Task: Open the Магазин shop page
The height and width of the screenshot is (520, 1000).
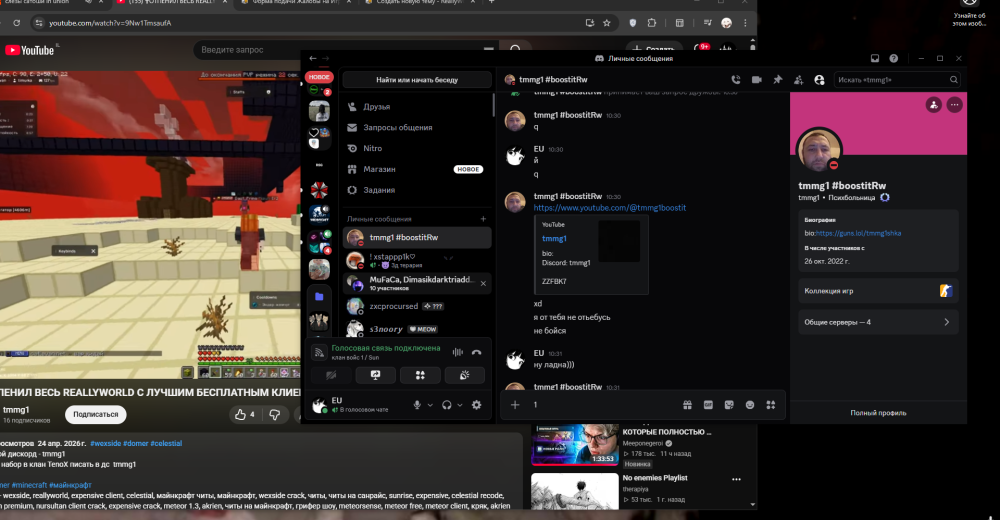Action: pos(417,169)
